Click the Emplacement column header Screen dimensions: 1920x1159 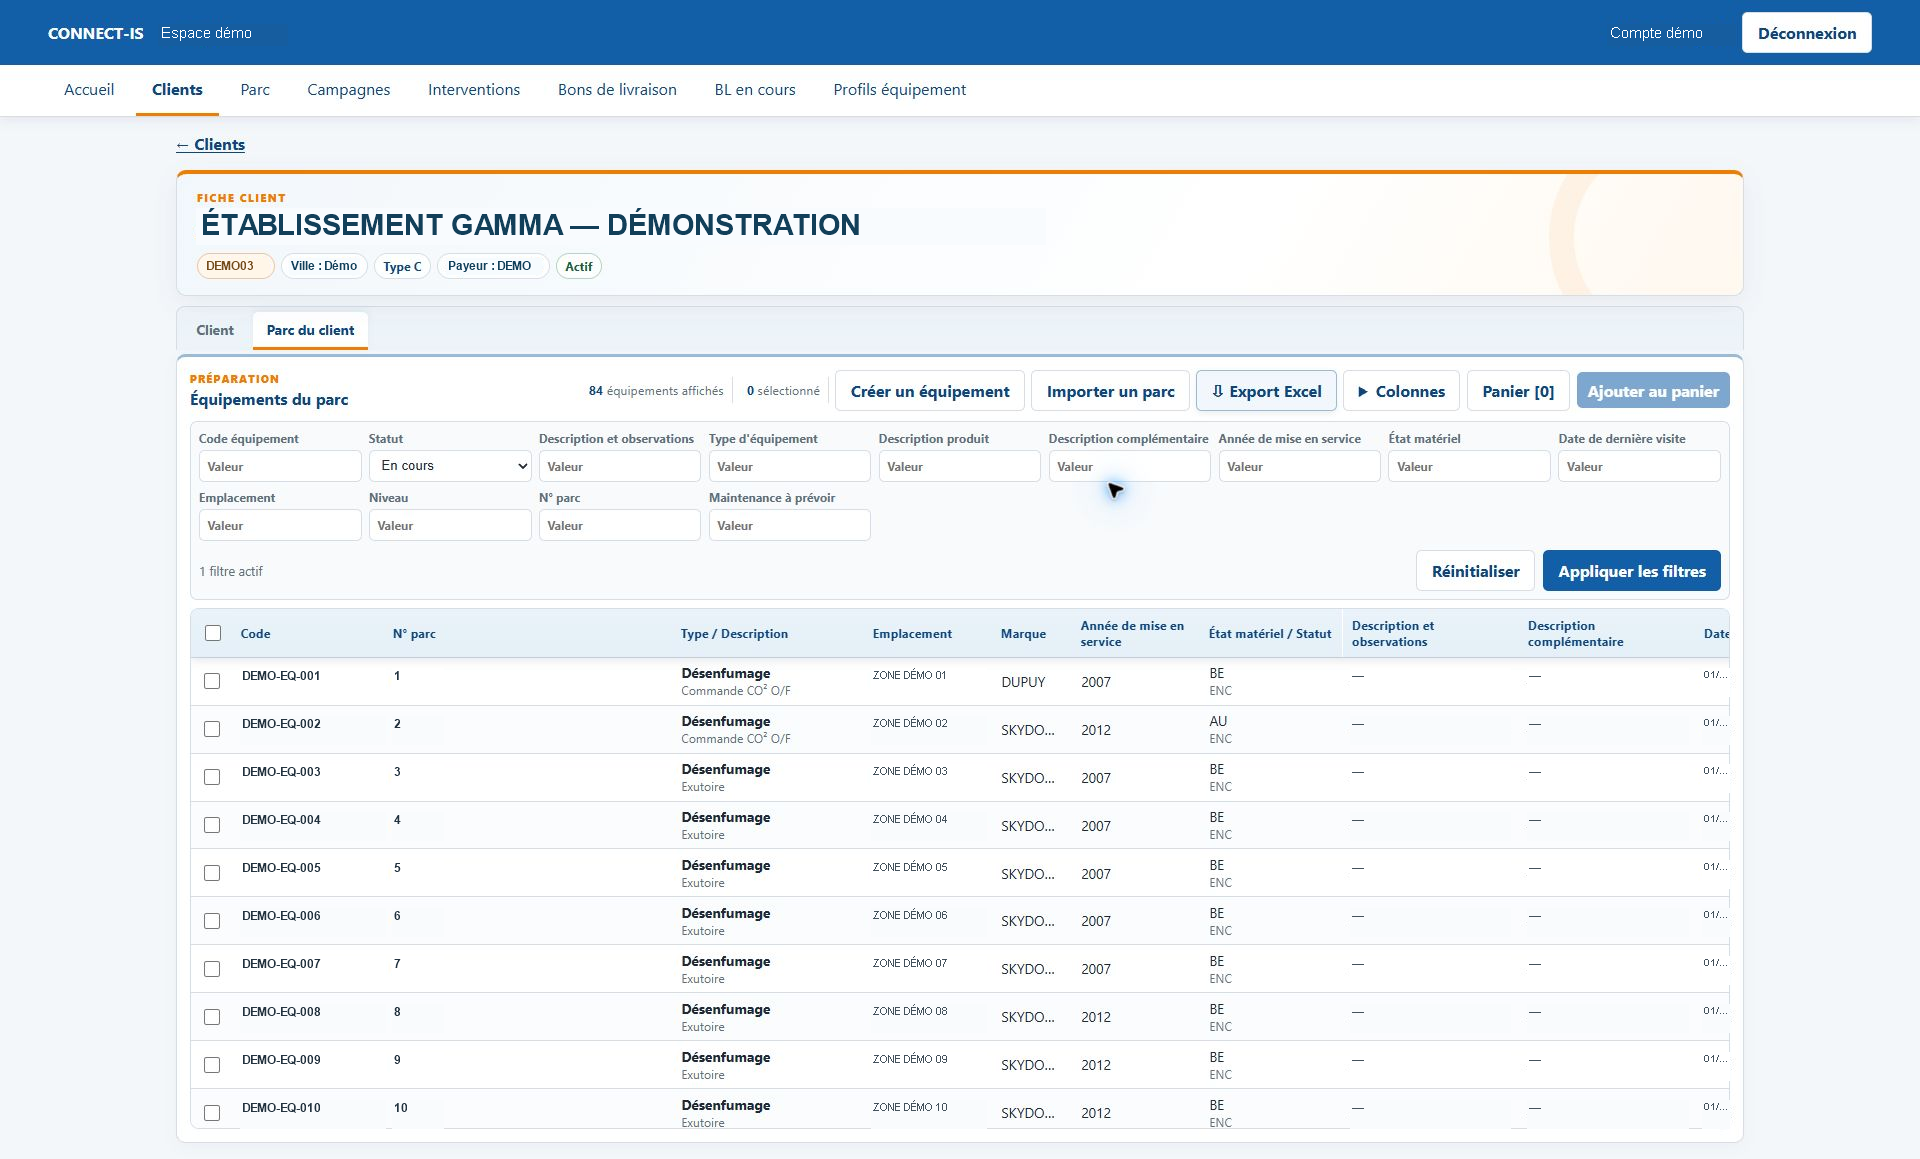pos(912,634)
